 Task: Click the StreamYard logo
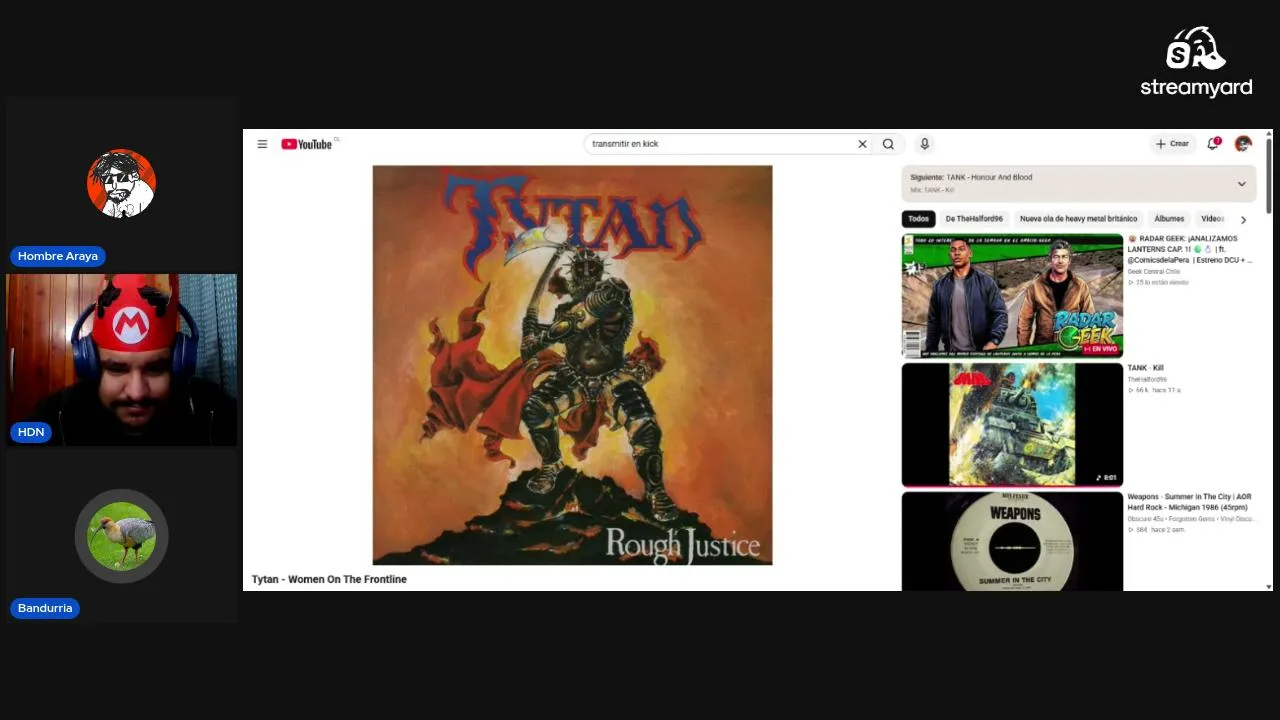pos(1196,62)
